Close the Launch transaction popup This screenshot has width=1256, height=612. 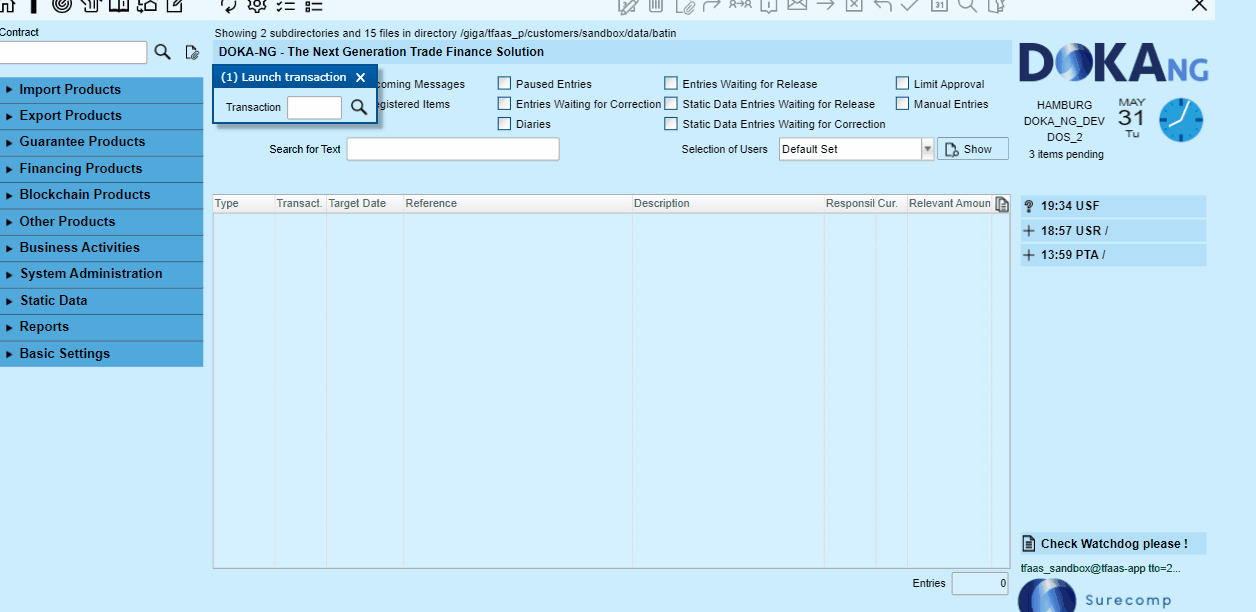(x=360, y=77)
